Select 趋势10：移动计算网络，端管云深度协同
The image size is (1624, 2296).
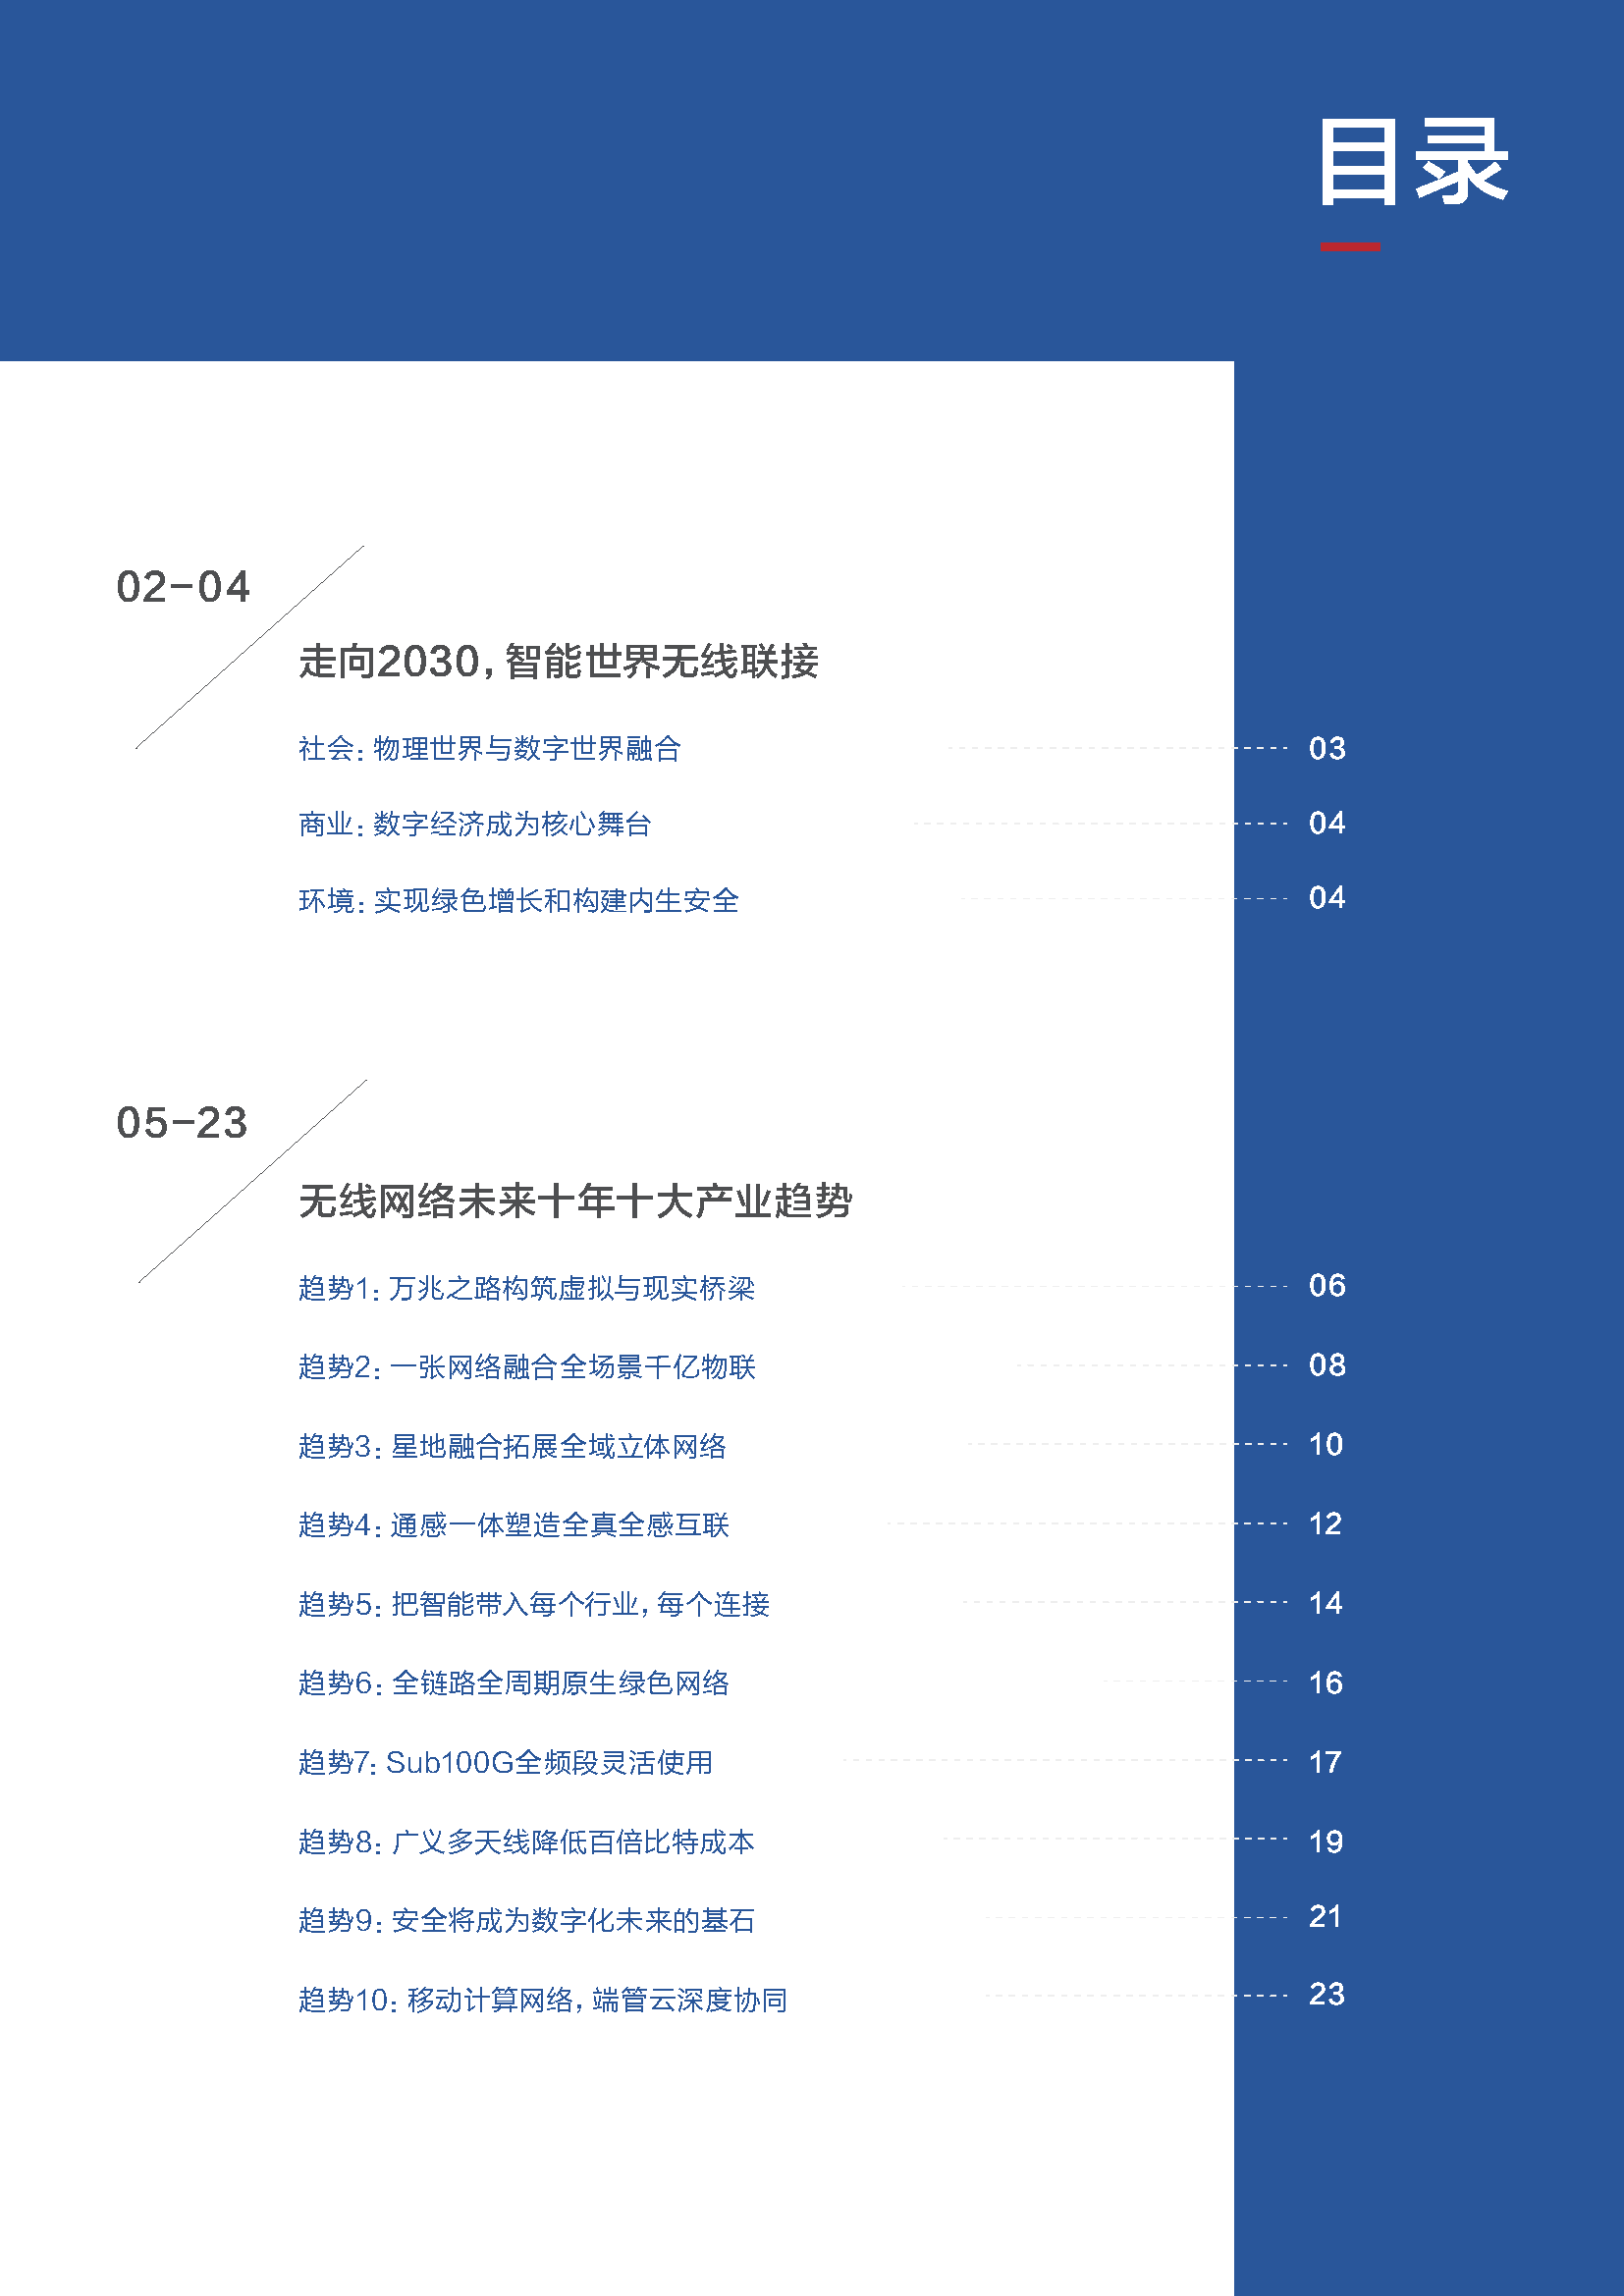(544, 2001)
